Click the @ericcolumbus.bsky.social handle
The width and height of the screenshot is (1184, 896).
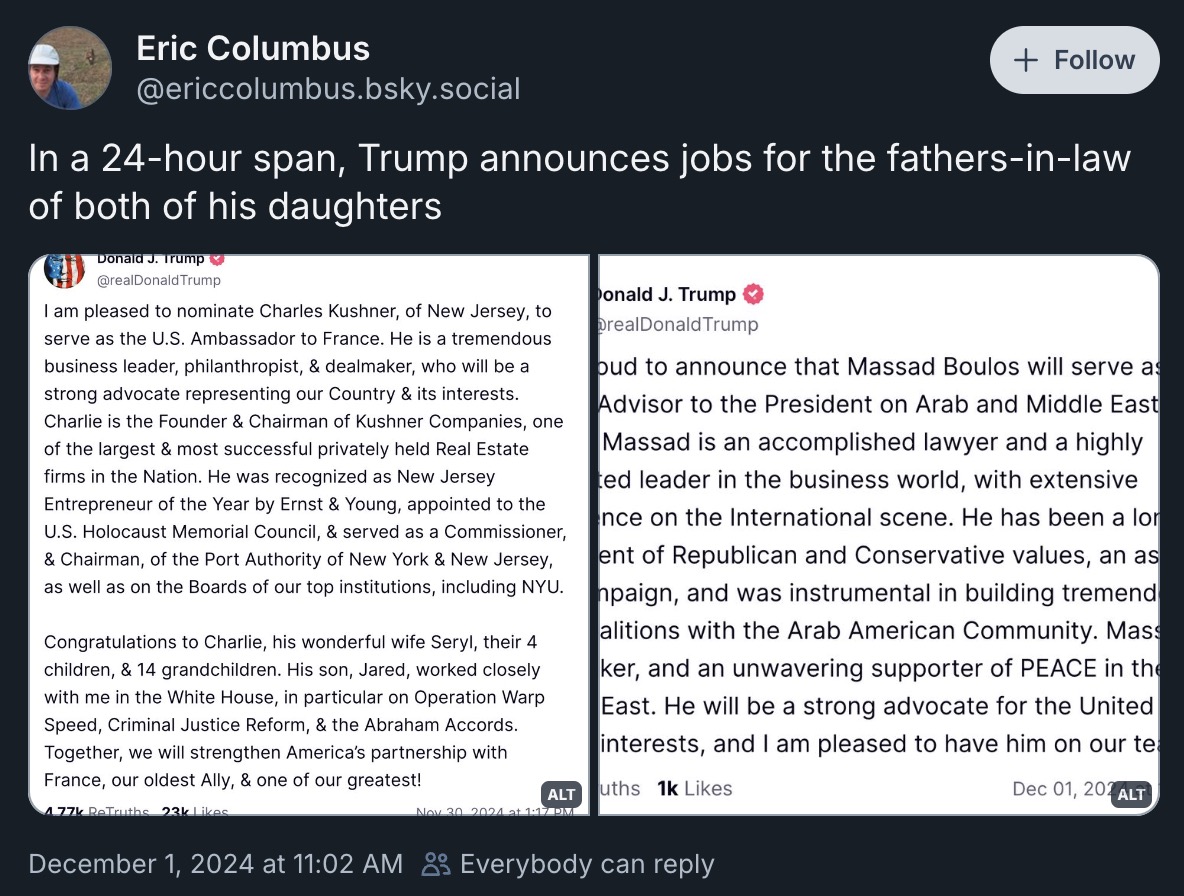tap(328, 89)
